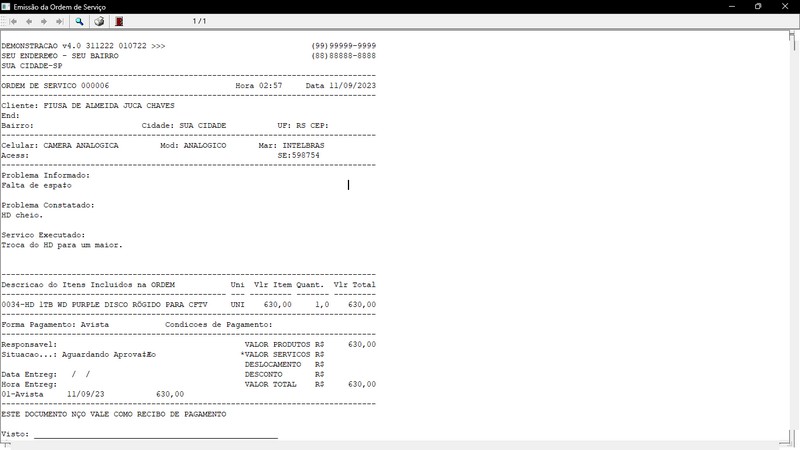Click the ESTE DOCUMENTO disclaimer line

pos(113,414)
